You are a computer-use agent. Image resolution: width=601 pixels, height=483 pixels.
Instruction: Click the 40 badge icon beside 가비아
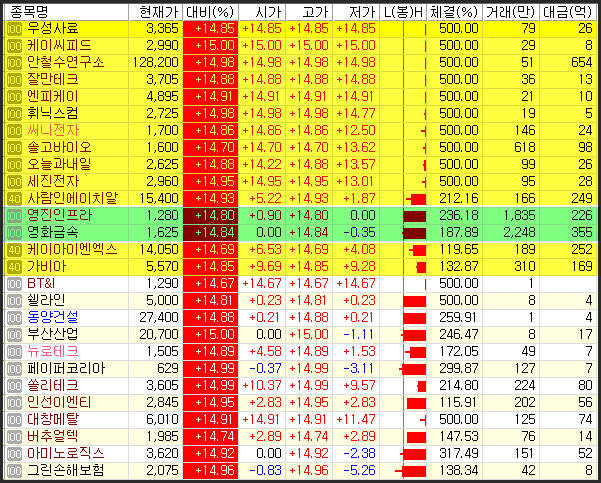point(15,267)
